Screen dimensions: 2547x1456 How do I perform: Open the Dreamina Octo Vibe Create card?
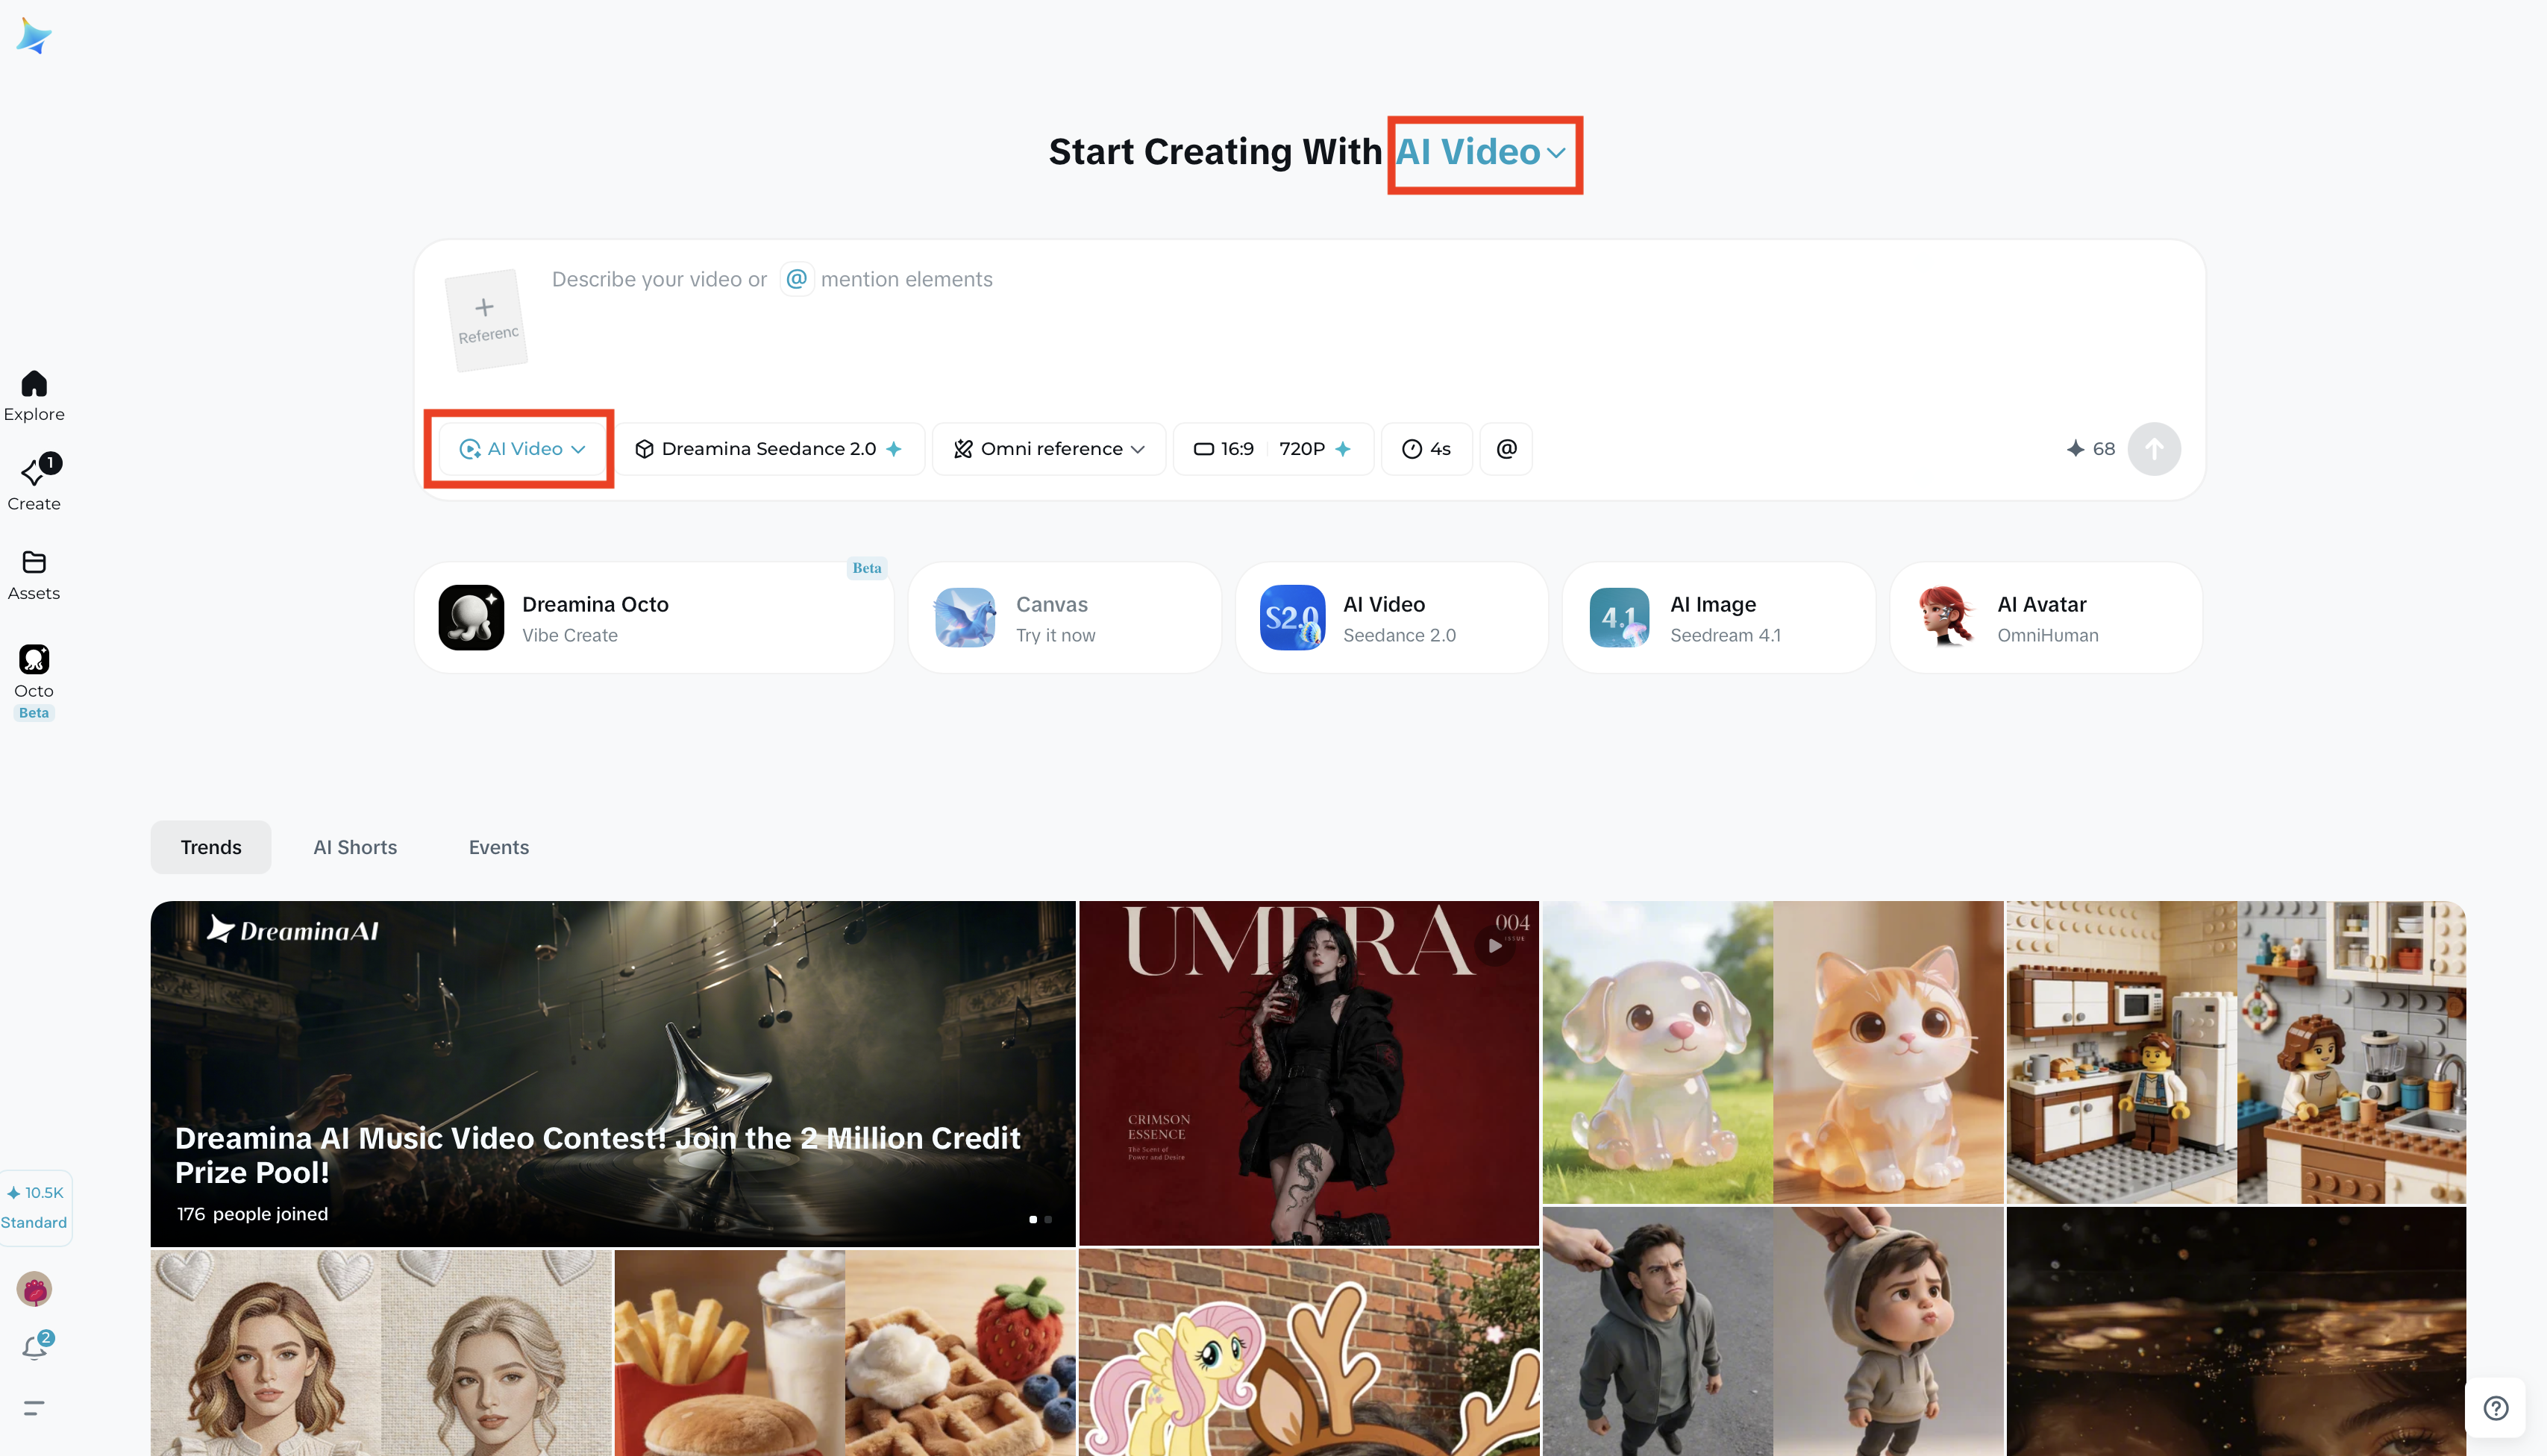pos(654,618)
